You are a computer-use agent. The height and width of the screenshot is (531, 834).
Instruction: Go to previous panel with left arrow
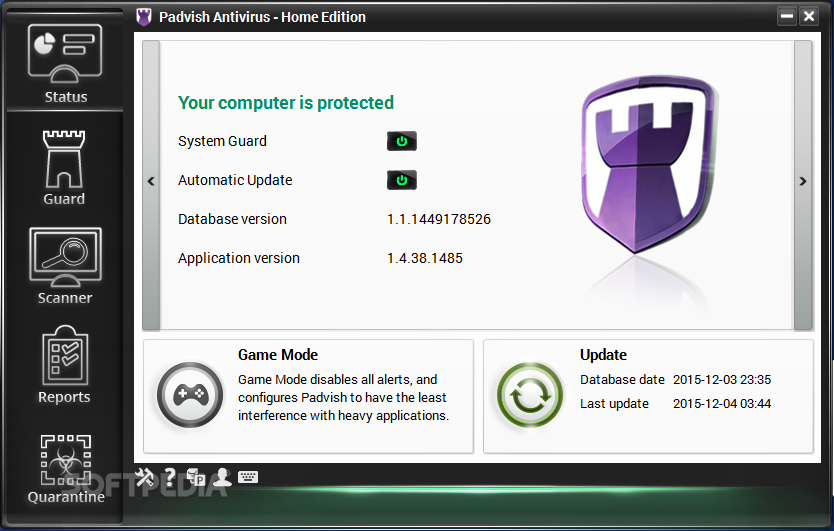pos(151,185)
